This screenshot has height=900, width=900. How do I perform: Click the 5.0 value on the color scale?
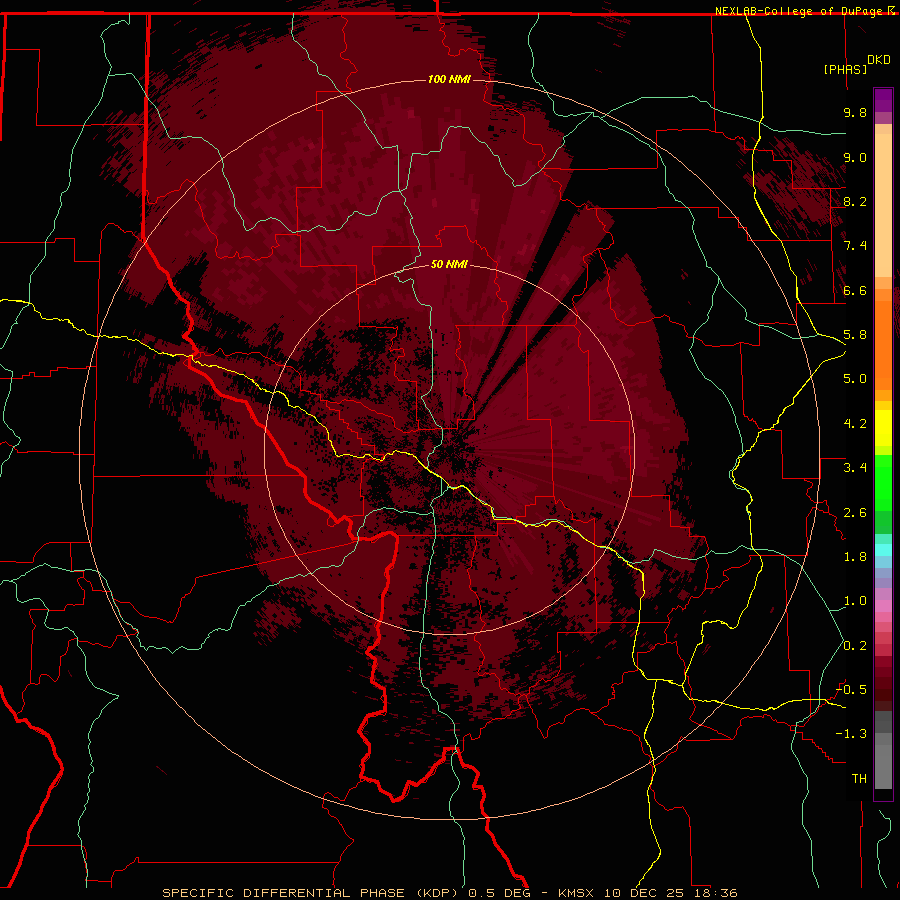[855, 379]
